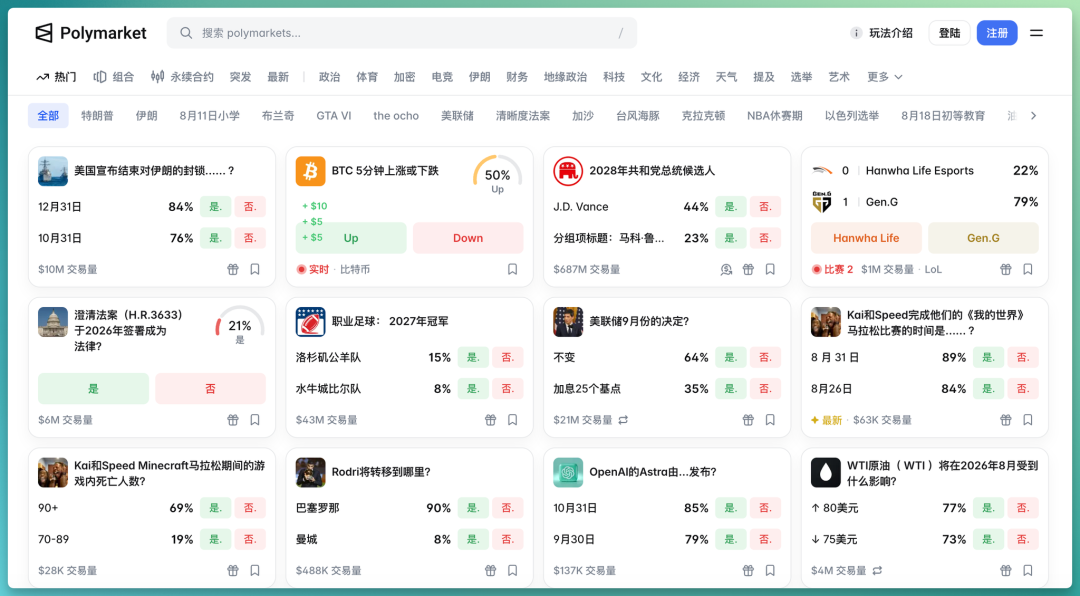
Task: Open the Polymarket logo home link
Action: [x=90, y=33]
